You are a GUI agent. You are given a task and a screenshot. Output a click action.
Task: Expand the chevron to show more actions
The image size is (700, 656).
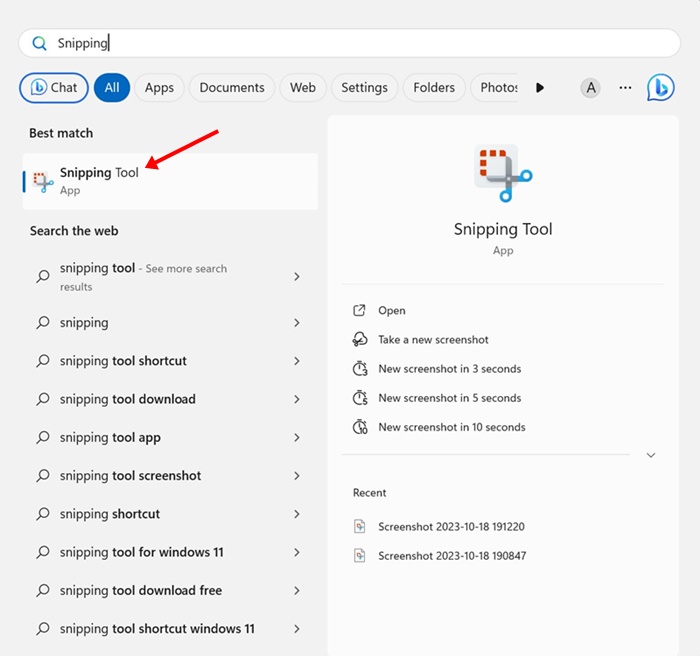tap(651, 455)
